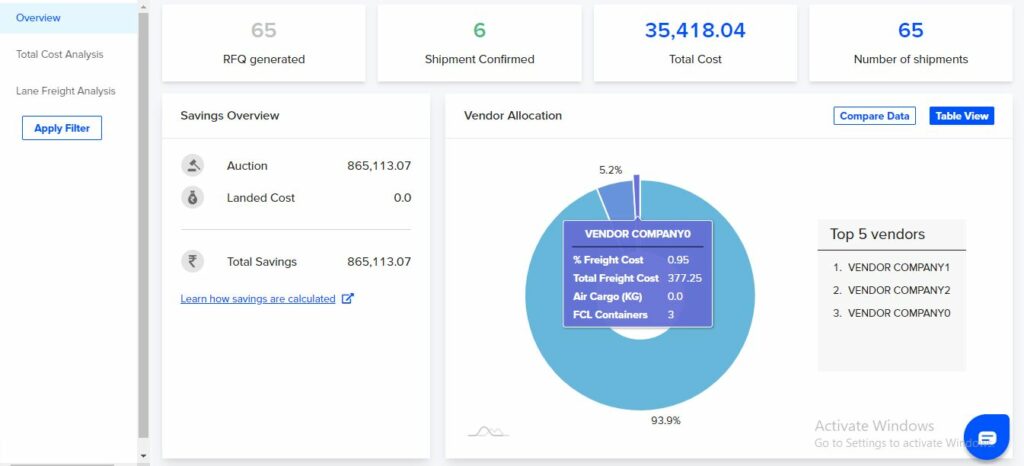Click the Auction gavel icon
This screenshot has height=466, width=1024.
pyautogui.click(x=192, y=166)
